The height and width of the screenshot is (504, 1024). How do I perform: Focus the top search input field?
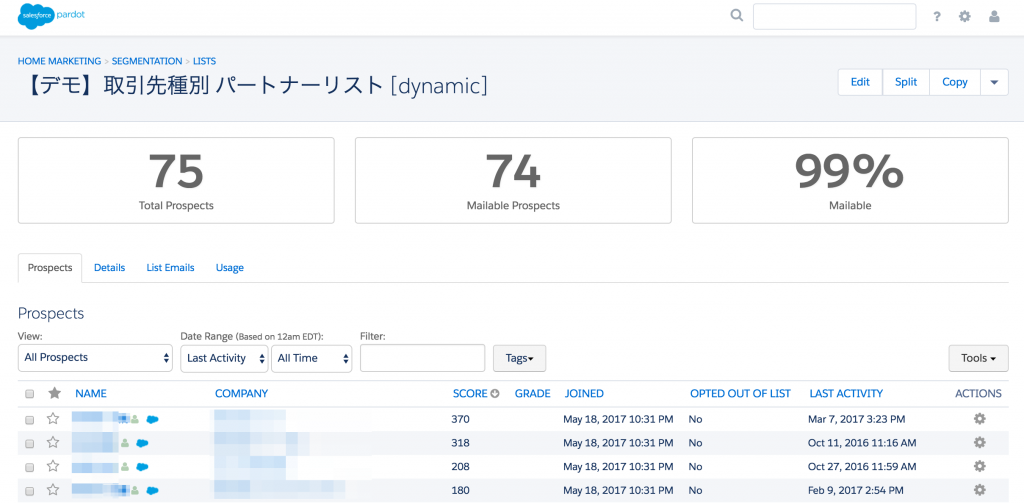pyautogui.click(x=834, y=17)
